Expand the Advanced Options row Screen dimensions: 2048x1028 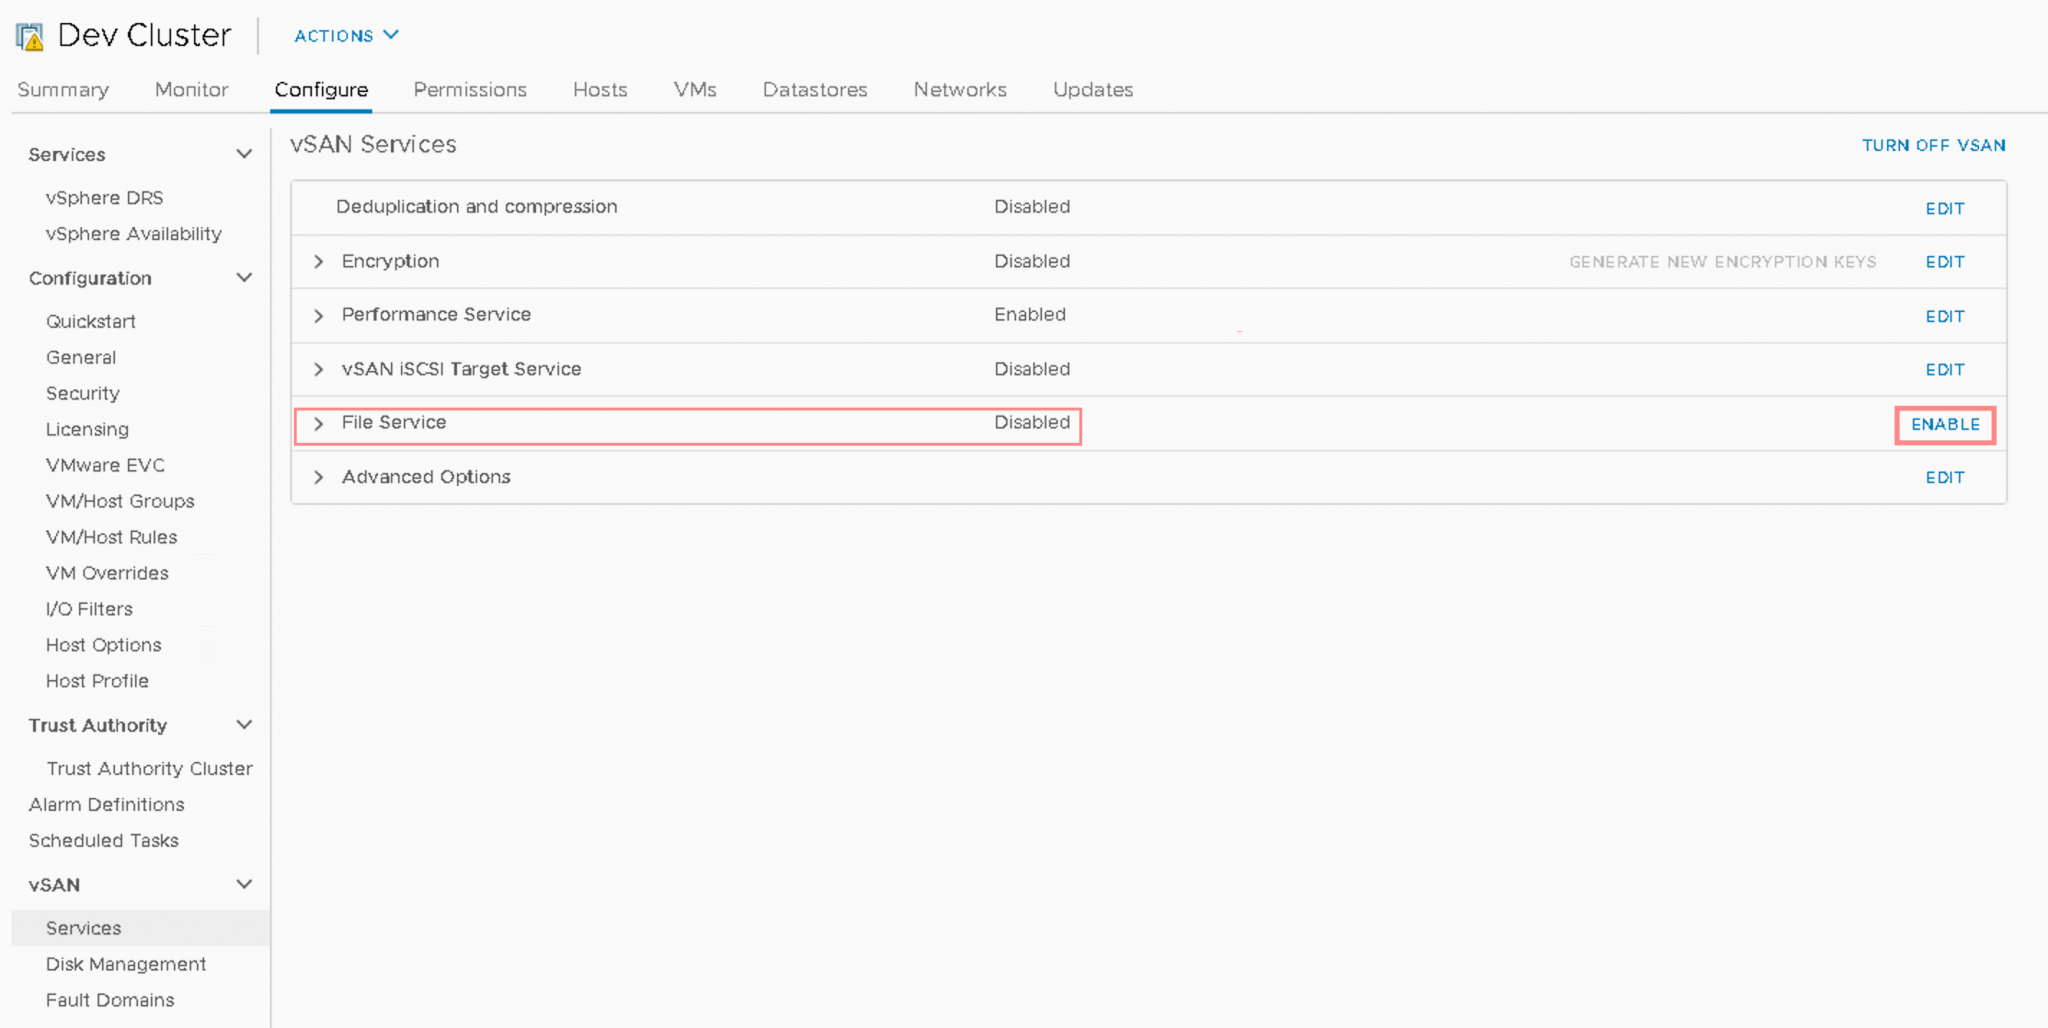(x=318, y=478)
